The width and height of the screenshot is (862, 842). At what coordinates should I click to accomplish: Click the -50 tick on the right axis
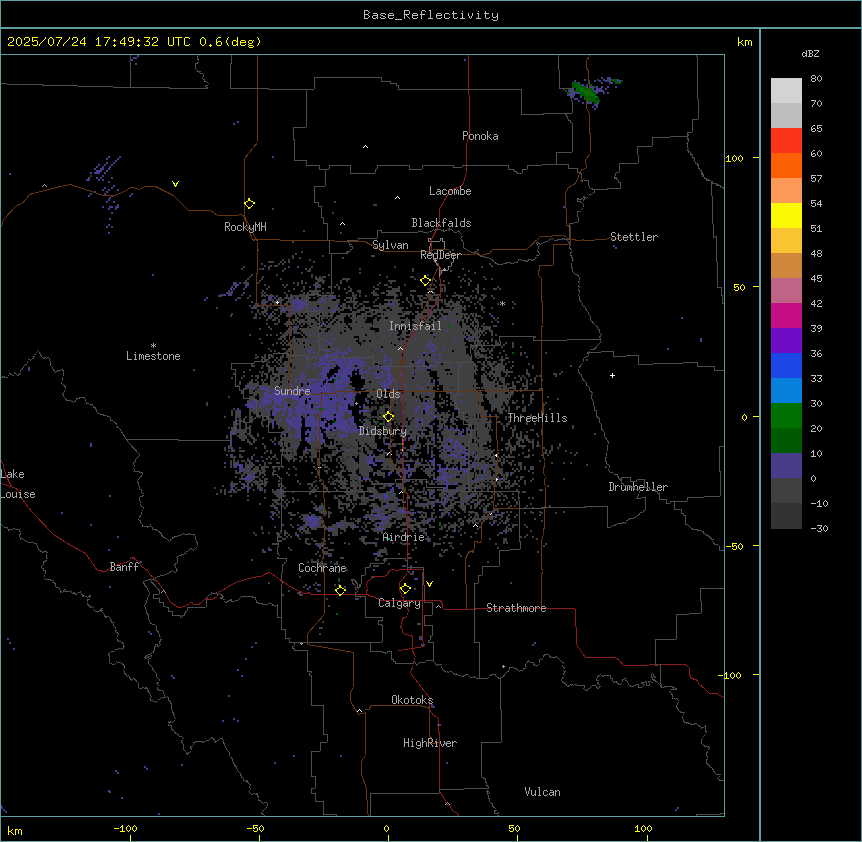pyautogui.click(x=734, y=546)
